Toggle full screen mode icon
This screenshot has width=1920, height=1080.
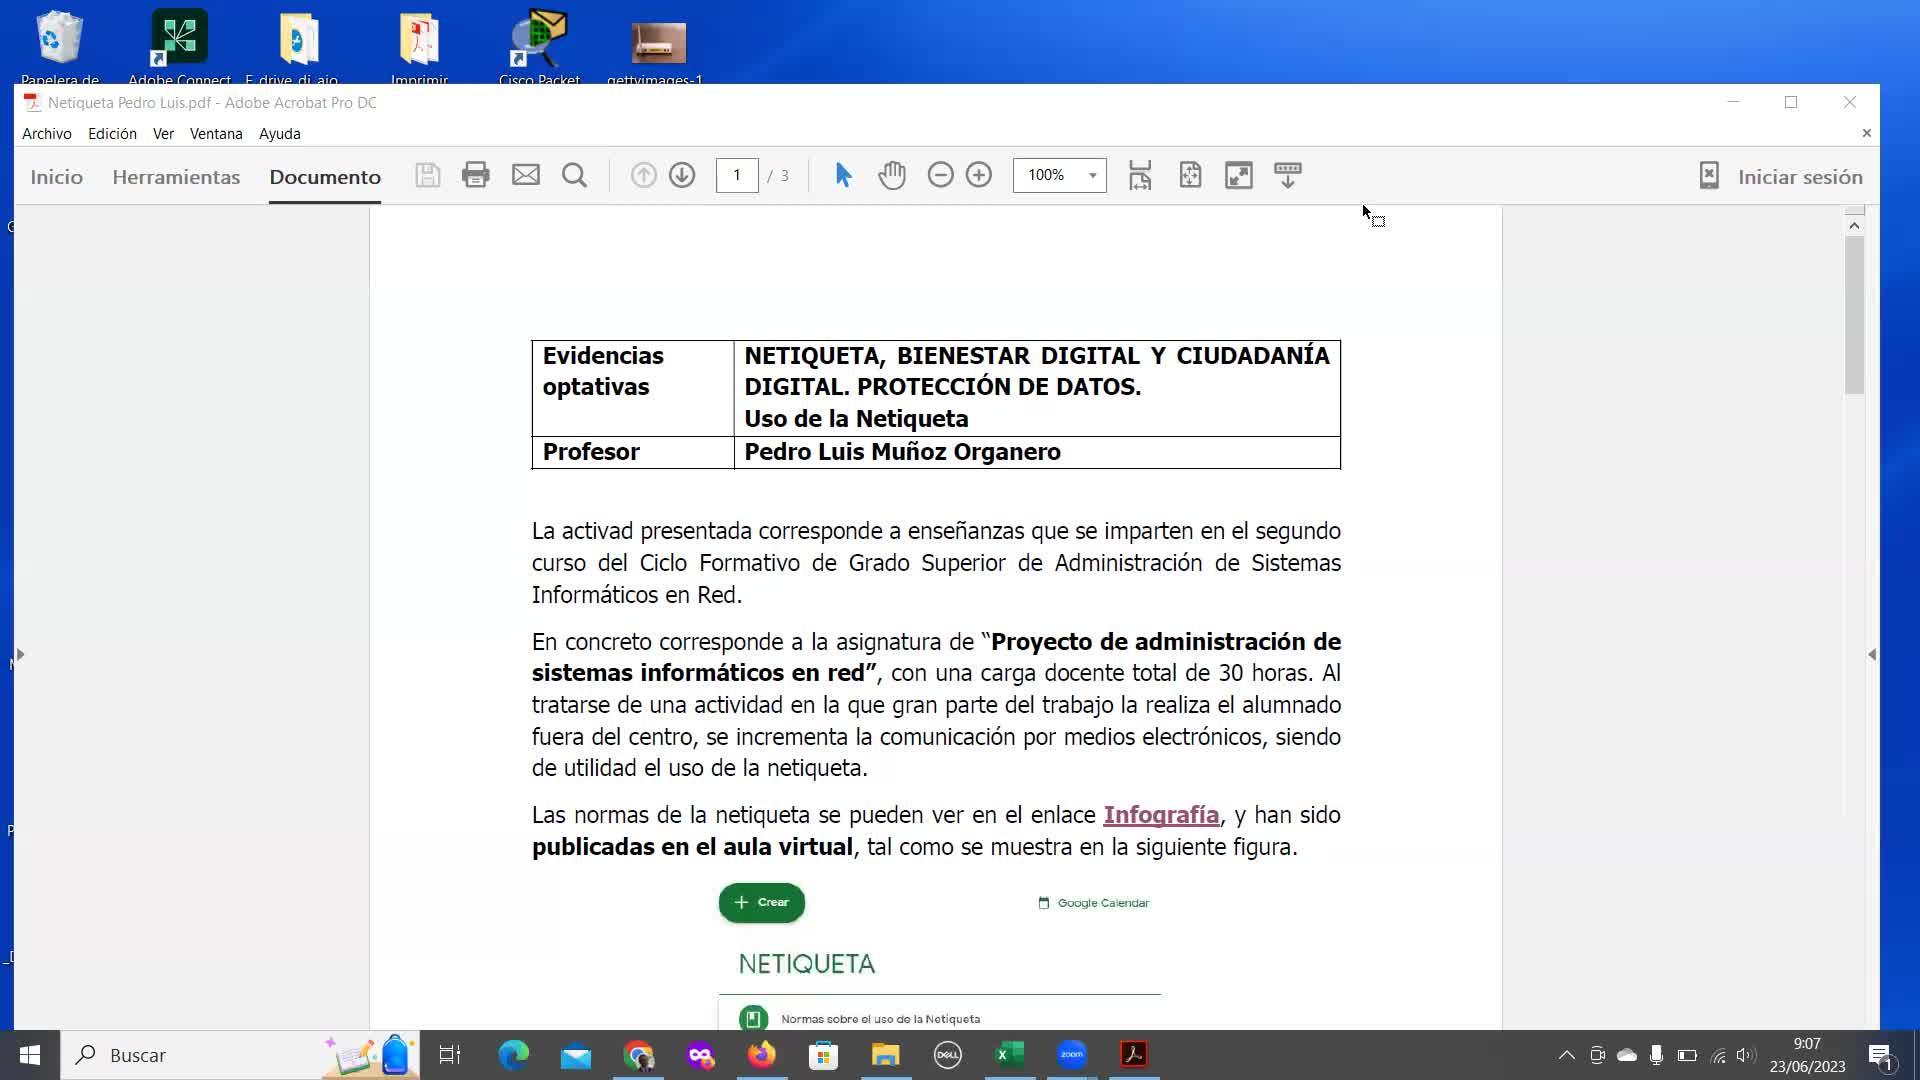click(x=1238, y=175)
